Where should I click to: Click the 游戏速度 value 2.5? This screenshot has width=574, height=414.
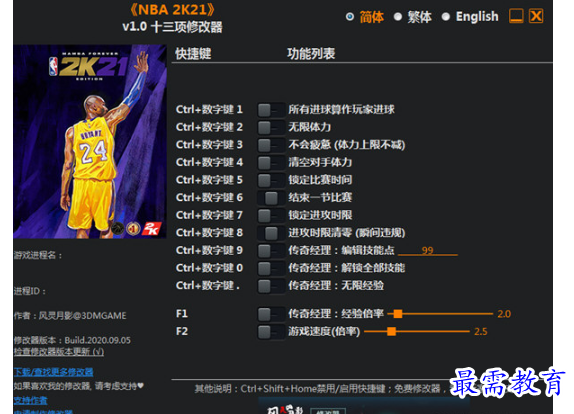481,332
